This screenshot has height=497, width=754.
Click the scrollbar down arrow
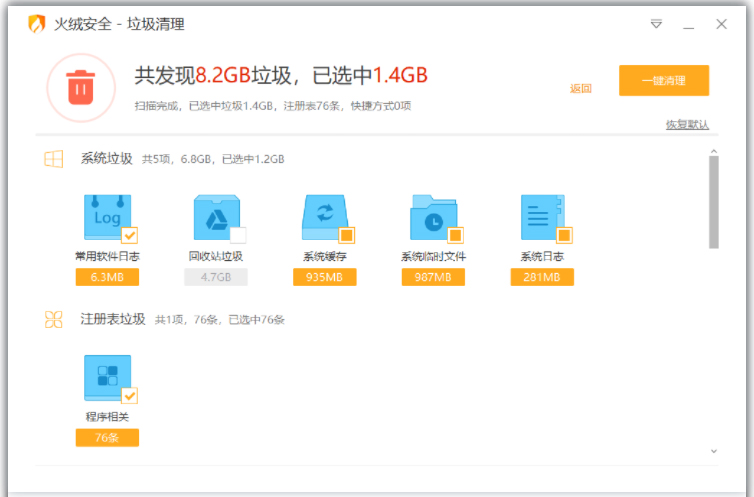(x=714, y=451)
